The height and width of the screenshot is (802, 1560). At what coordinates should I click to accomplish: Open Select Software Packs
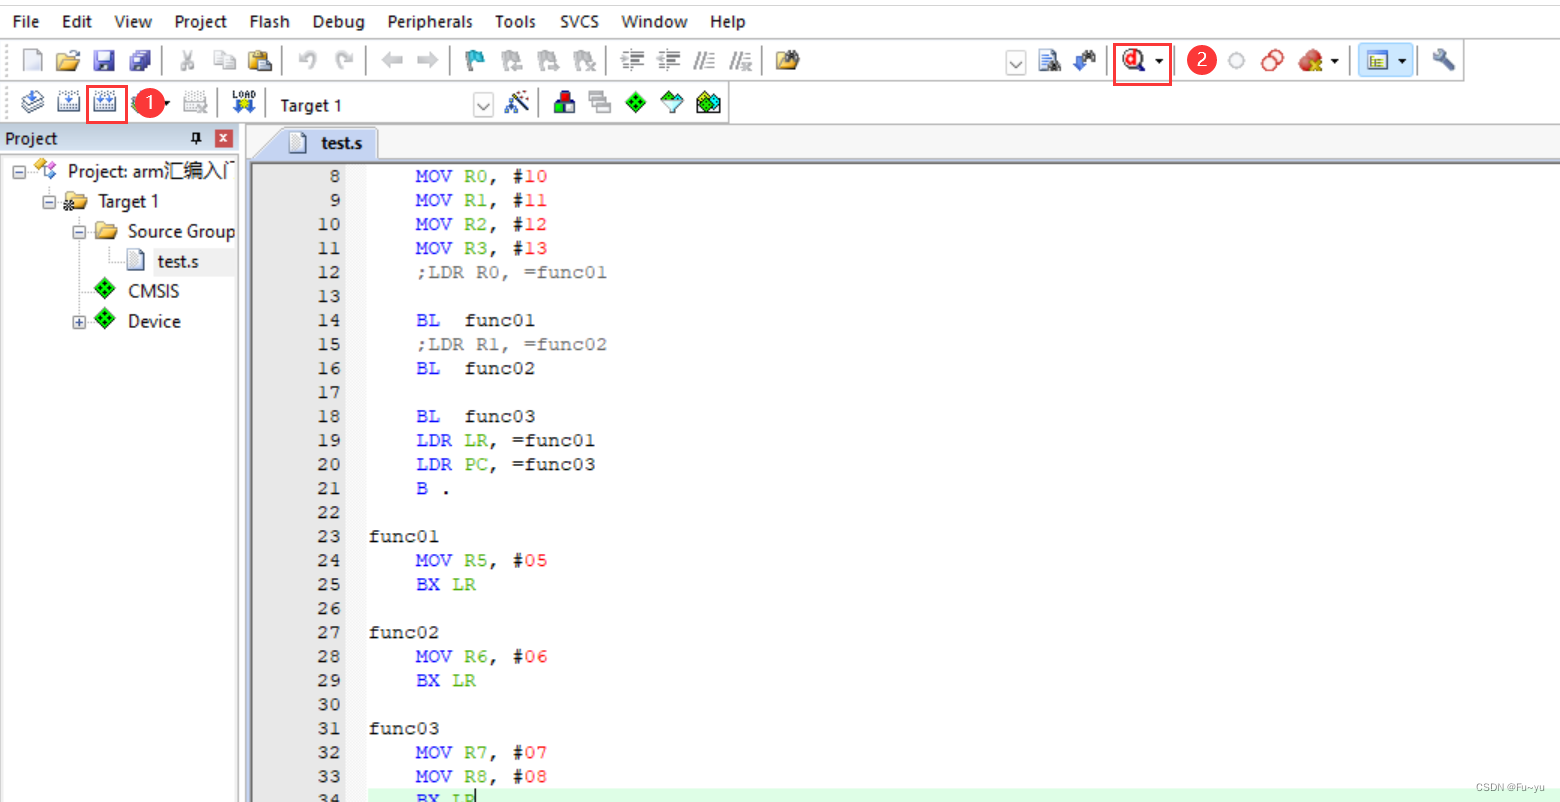[x=672, y=102]
